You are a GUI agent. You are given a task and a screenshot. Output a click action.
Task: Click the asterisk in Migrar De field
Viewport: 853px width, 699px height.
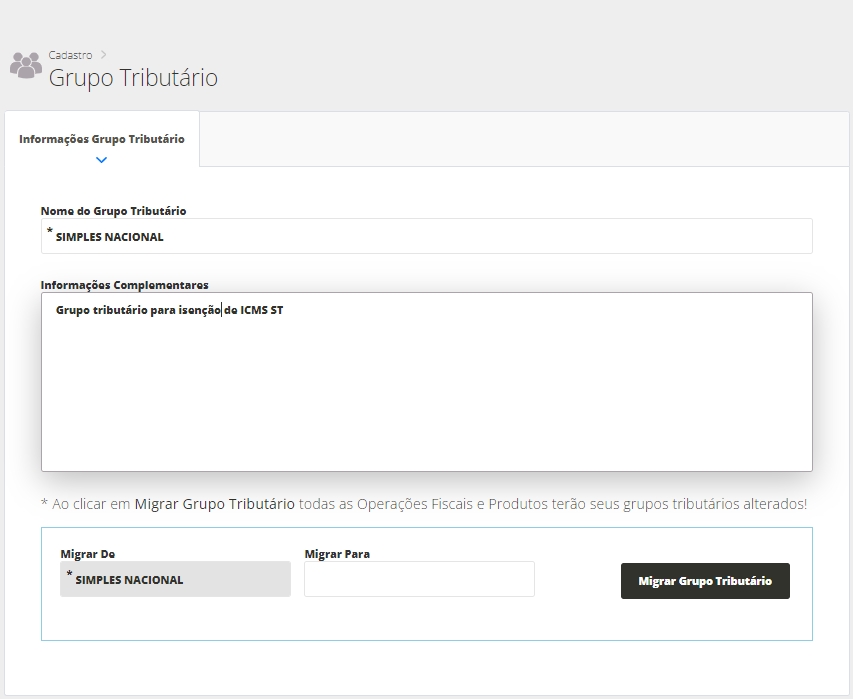tap(69, 575)
